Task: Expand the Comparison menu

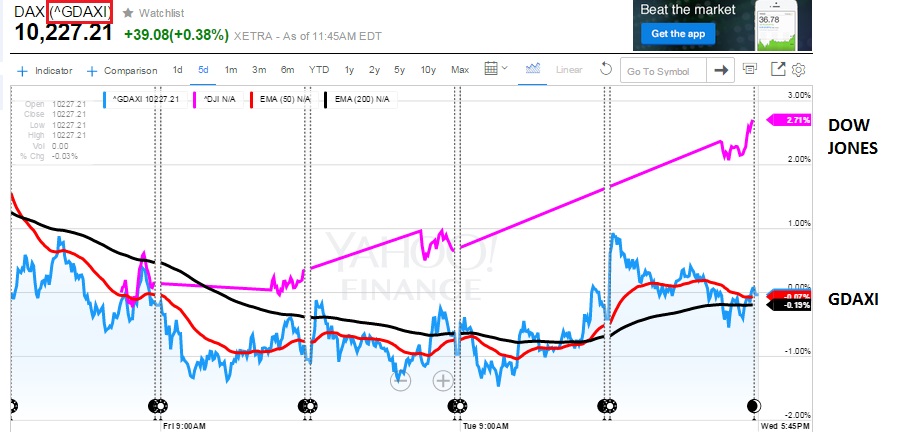Action: tap(123, 70)
